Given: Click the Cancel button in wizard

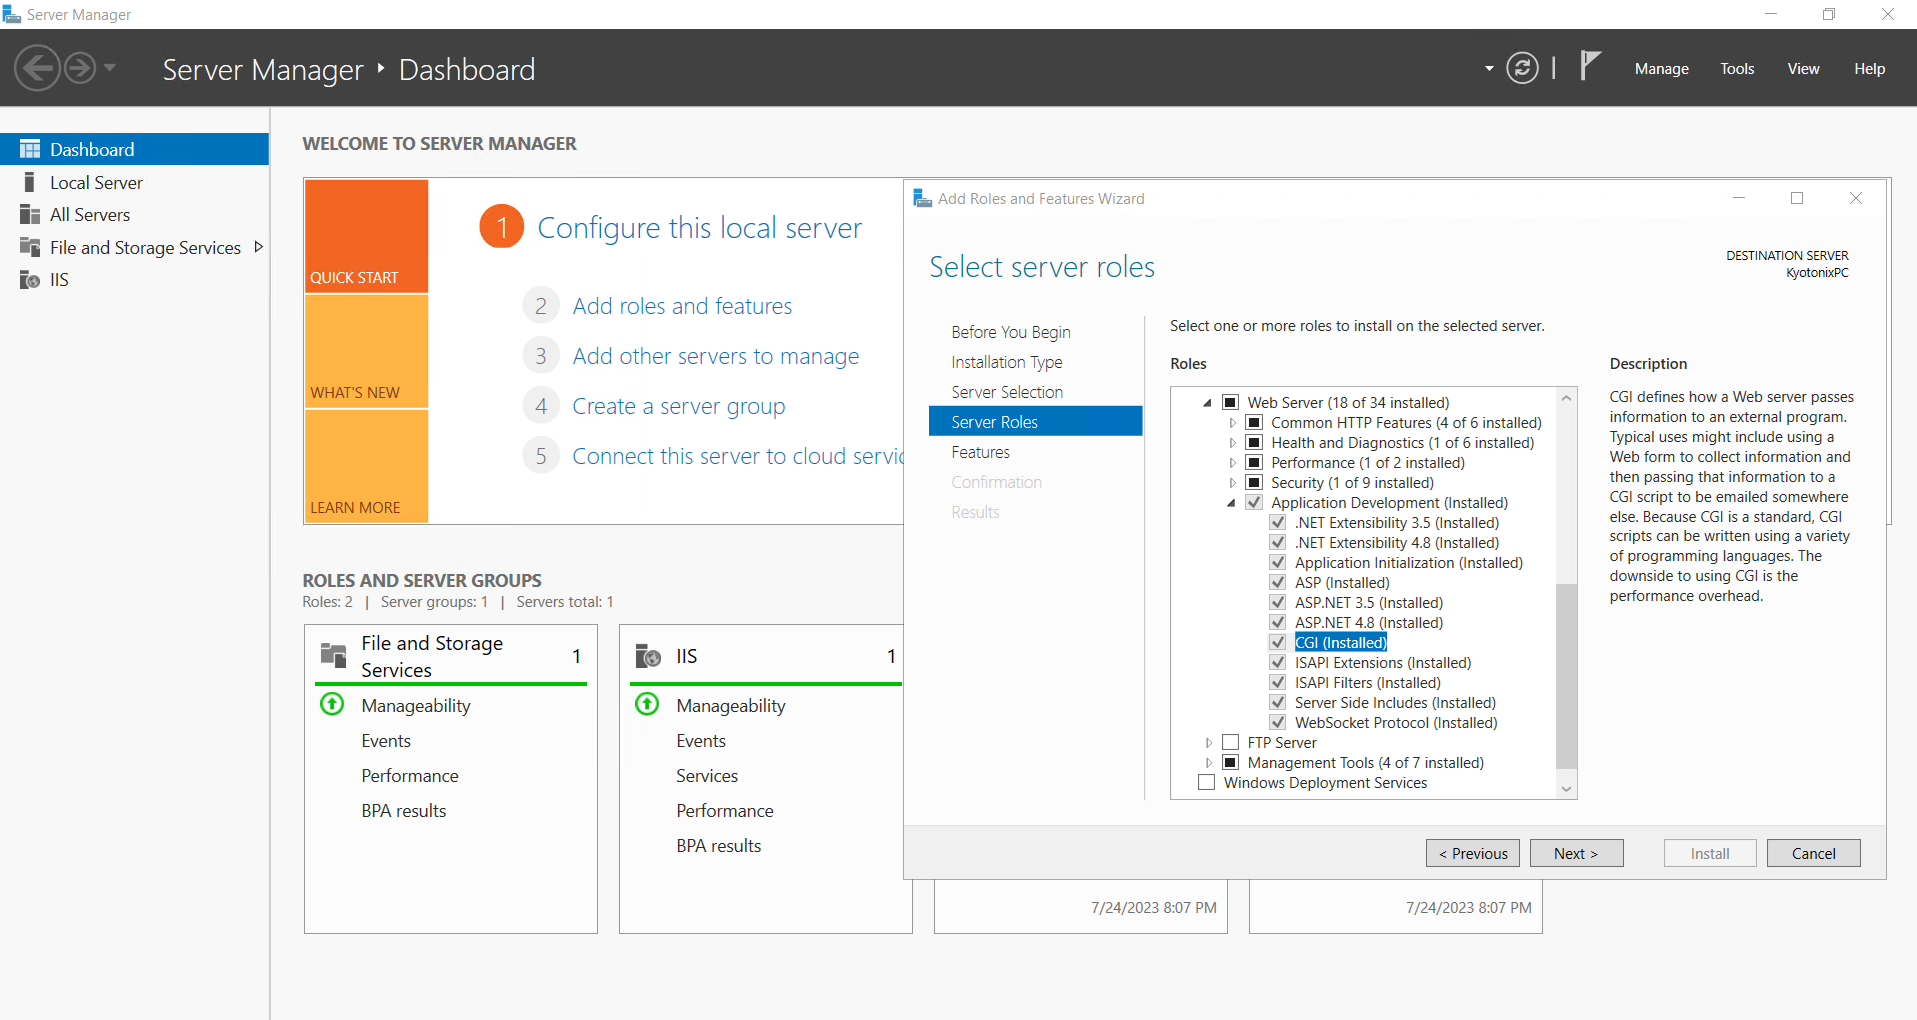Looking at the screenshot, I should click(1813, 853).
